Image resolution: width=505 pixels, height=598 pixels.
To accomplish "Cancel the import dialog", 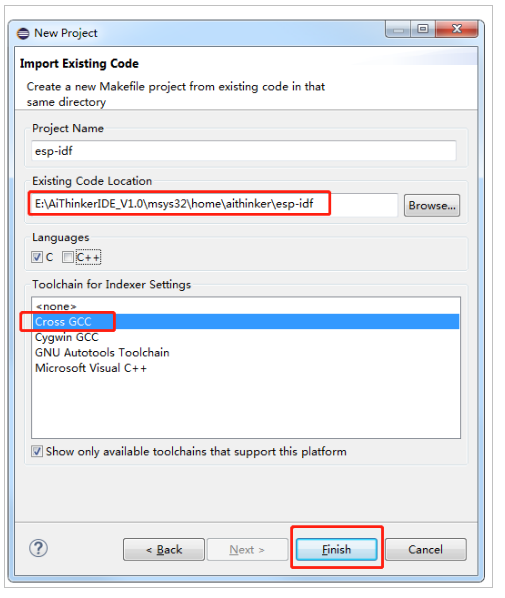I will (426, 550).
